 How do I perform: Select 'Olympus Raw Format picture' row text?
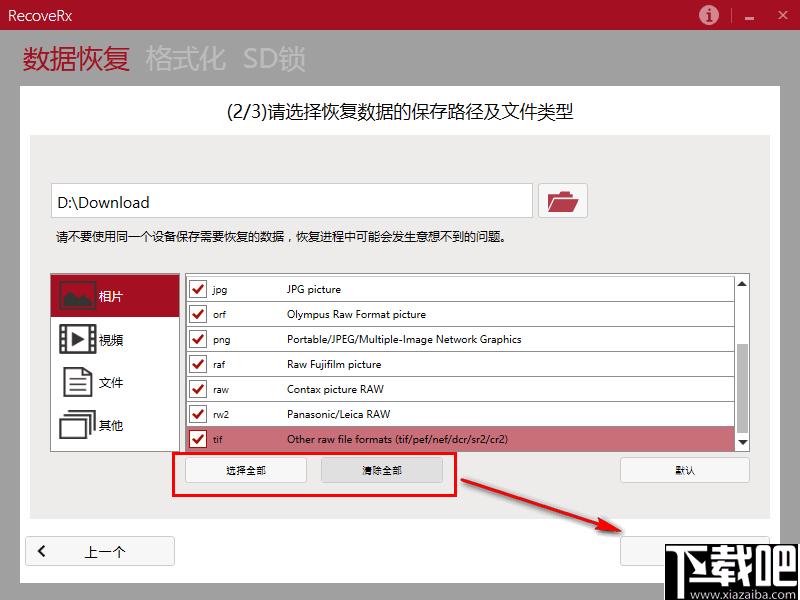click(356, 314)
